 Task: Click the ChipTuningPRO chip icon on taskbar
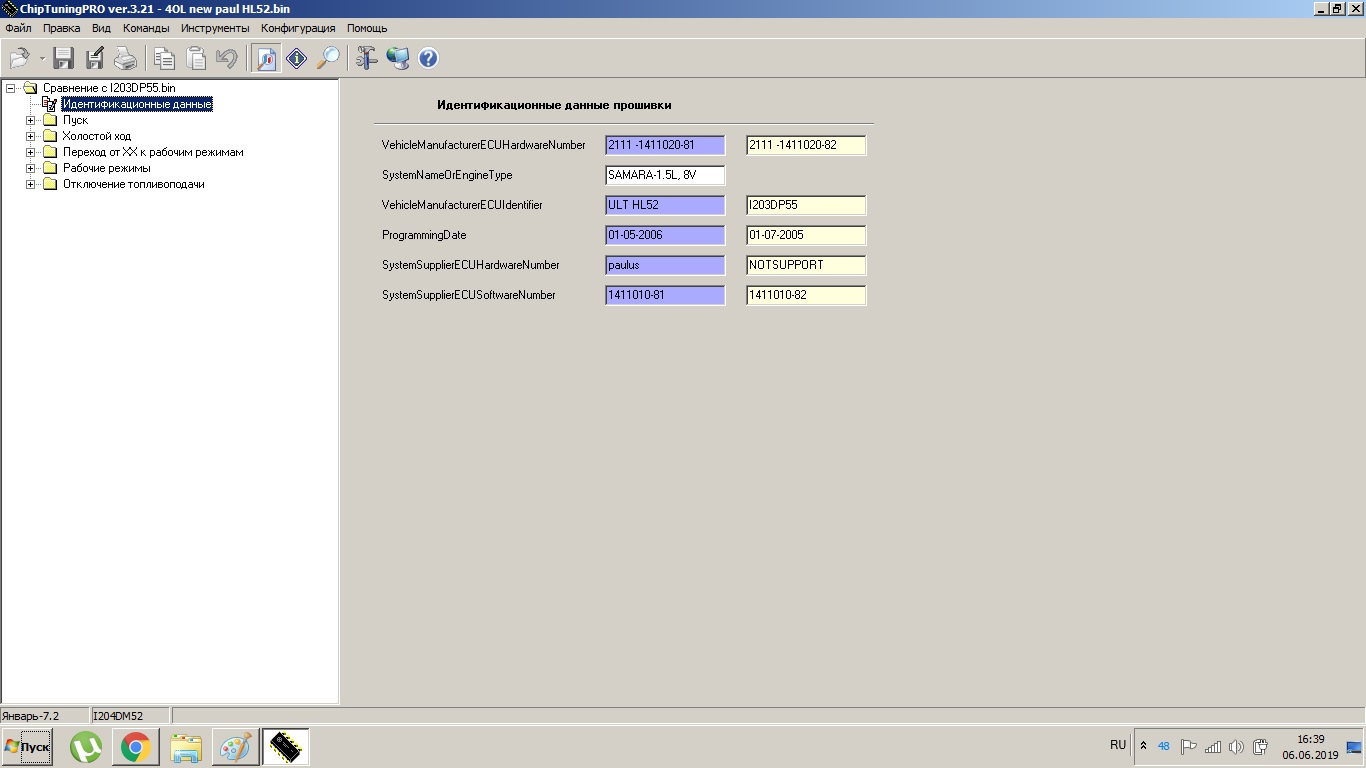click(285, 747)
